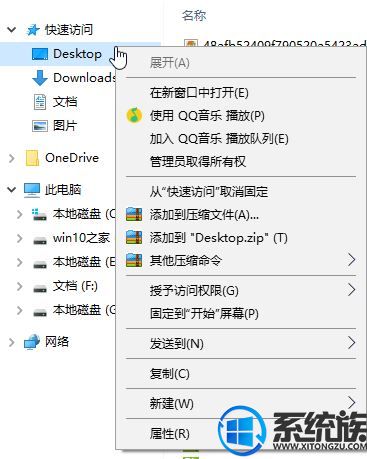Click the OneDrive folder icon
Screen dimensions: 367x459
[x=32, y=158]
